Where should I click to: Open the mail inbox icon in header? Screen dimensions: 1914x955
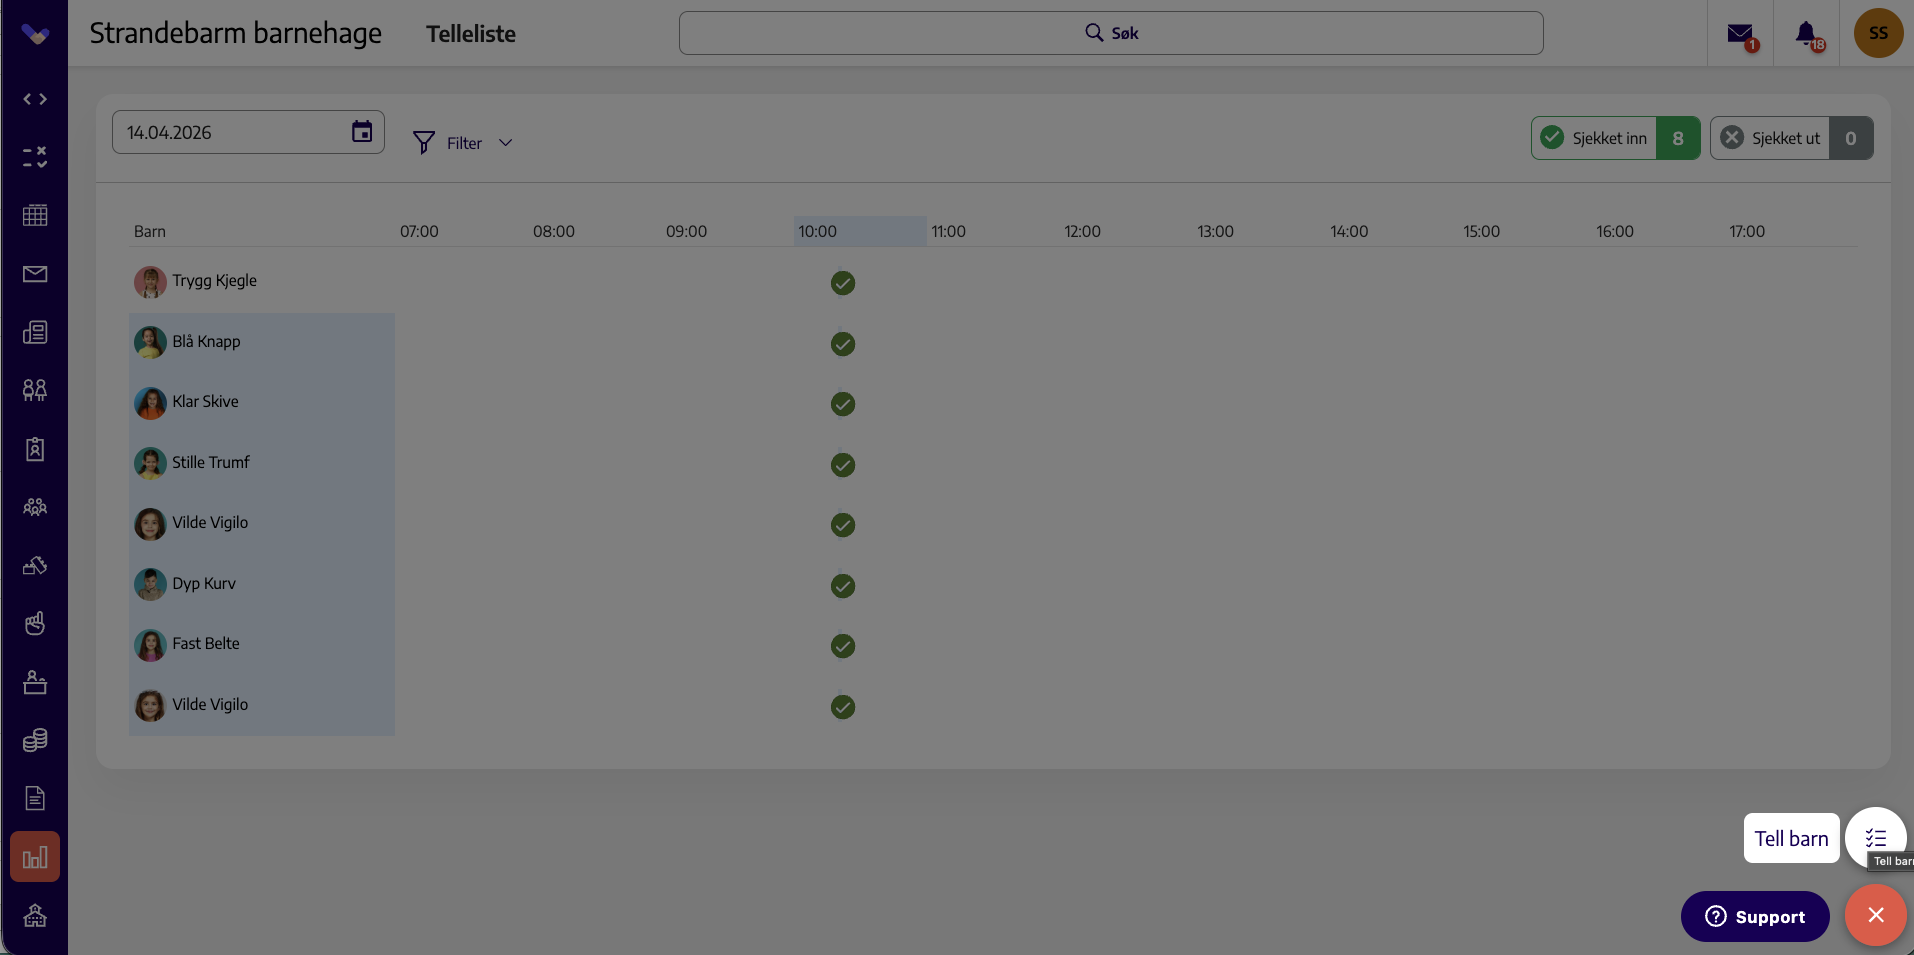coord(1740,34)
